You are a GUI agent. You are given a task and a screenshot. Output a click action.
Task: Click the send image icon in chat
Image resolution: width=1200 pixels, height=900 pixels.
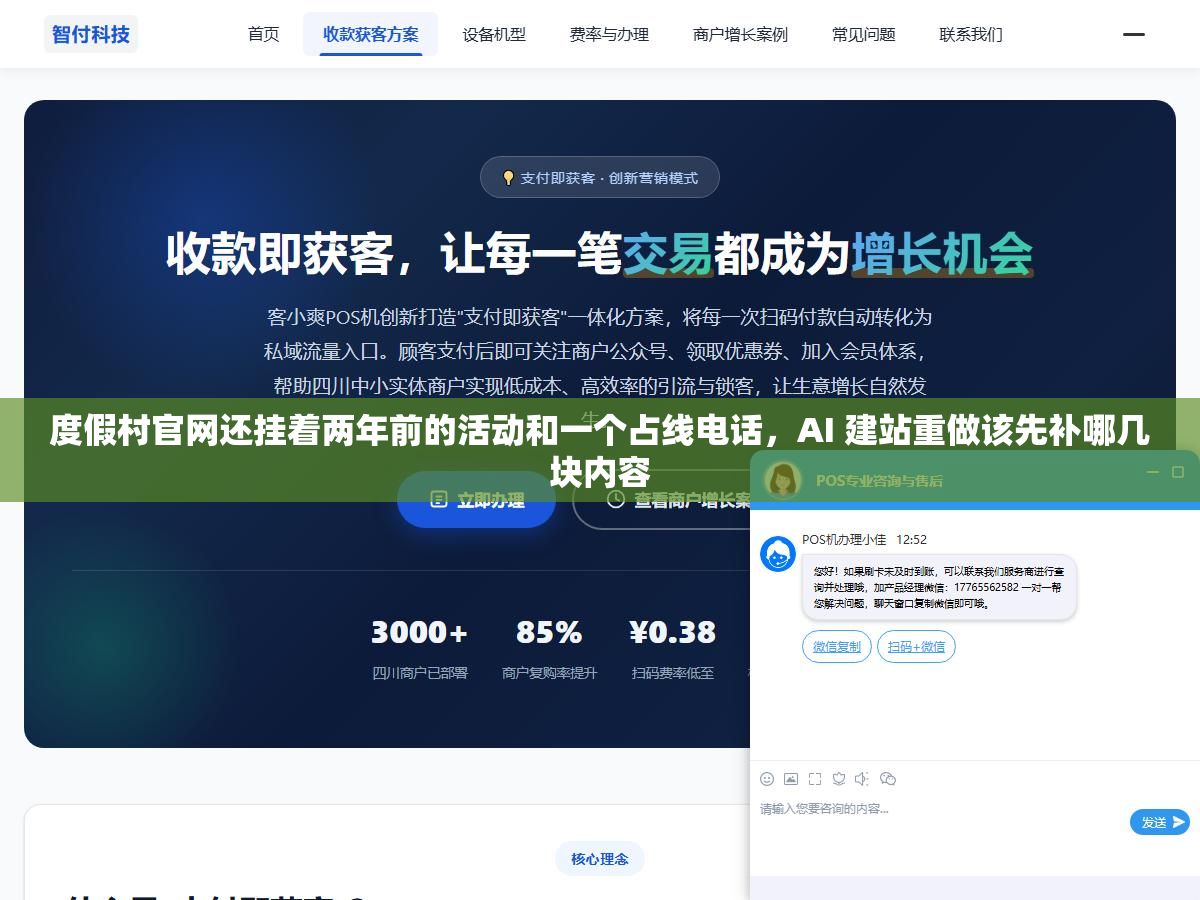click(x=791, y=779)
